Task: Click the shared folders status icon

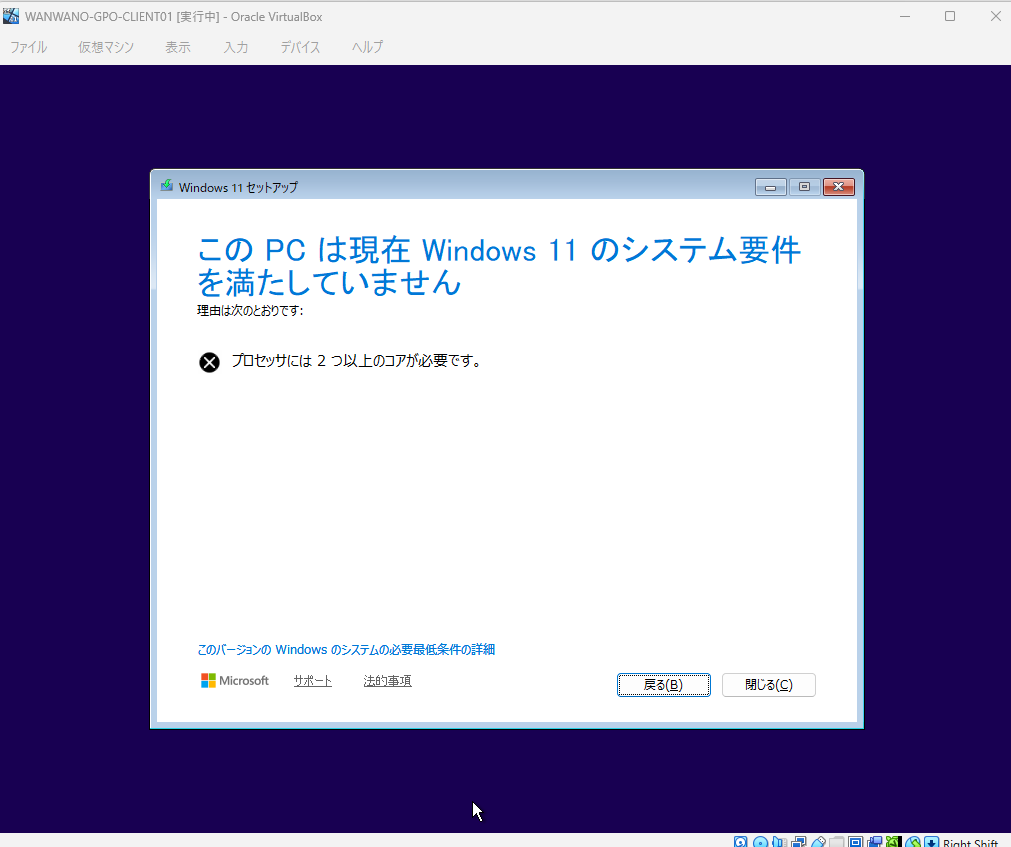Action: pyautogui.click(x=836, y=842)
